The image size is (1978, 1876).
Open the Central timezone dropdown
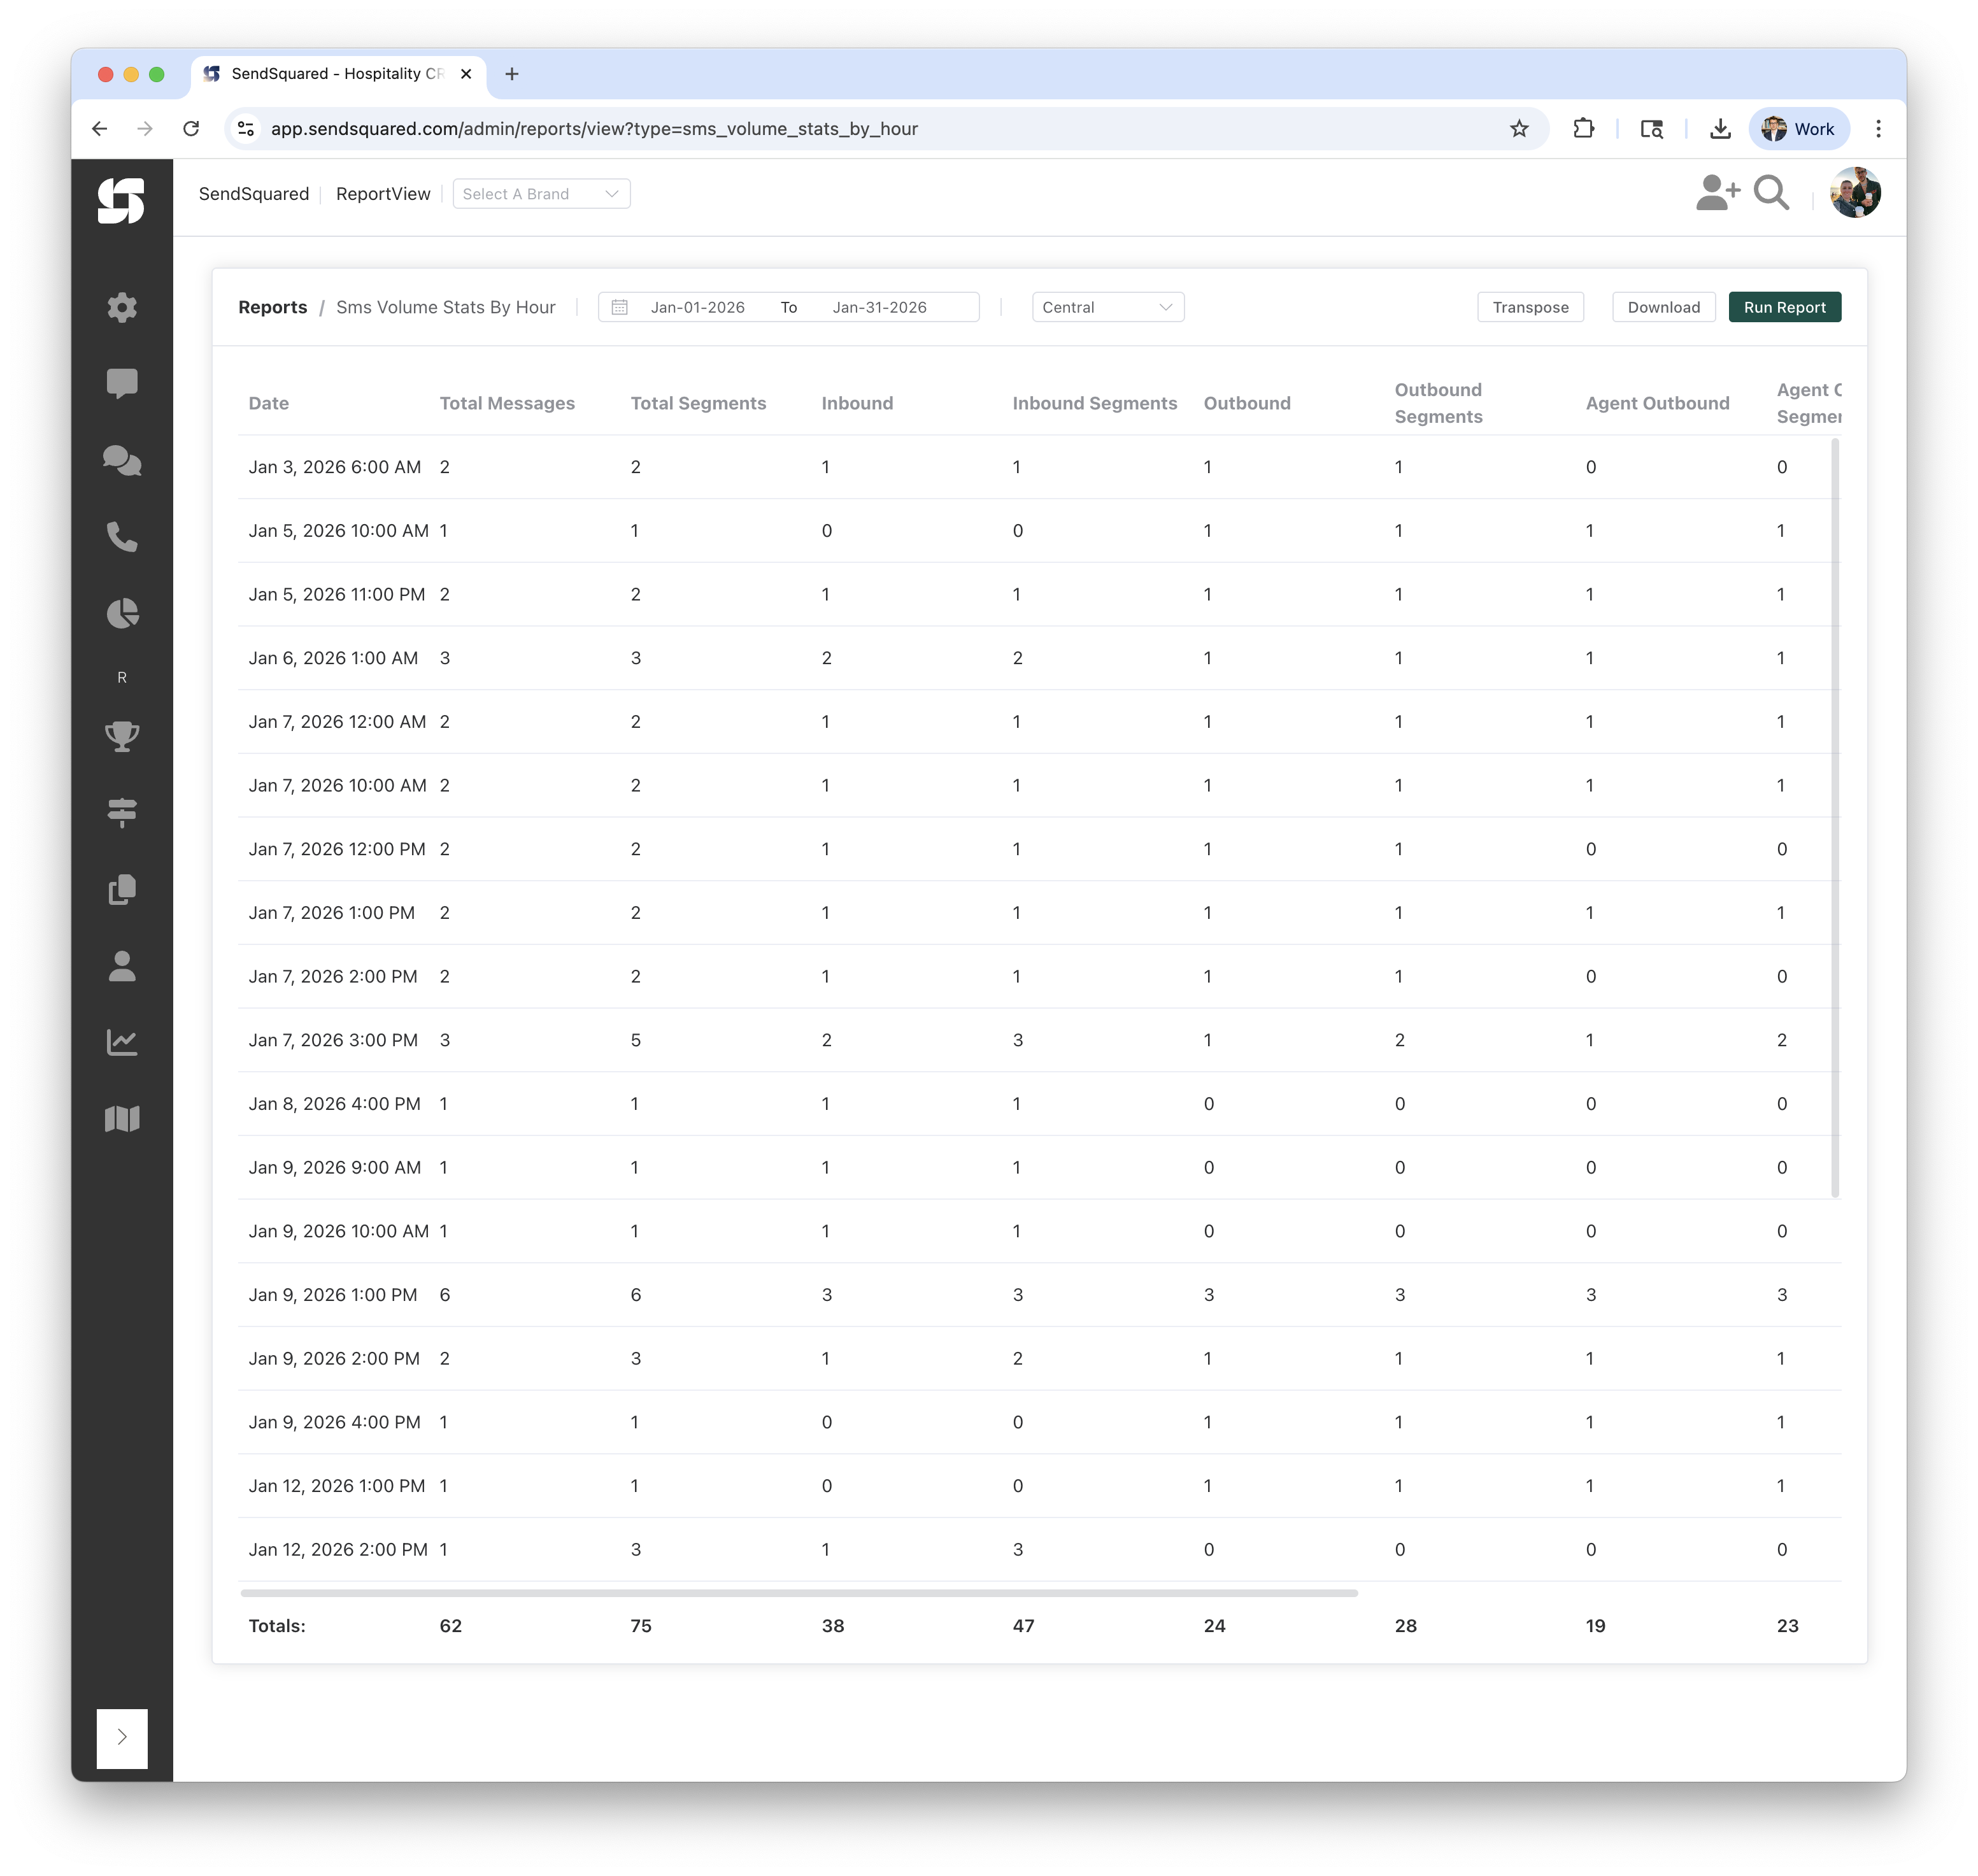click(1107, 307)
